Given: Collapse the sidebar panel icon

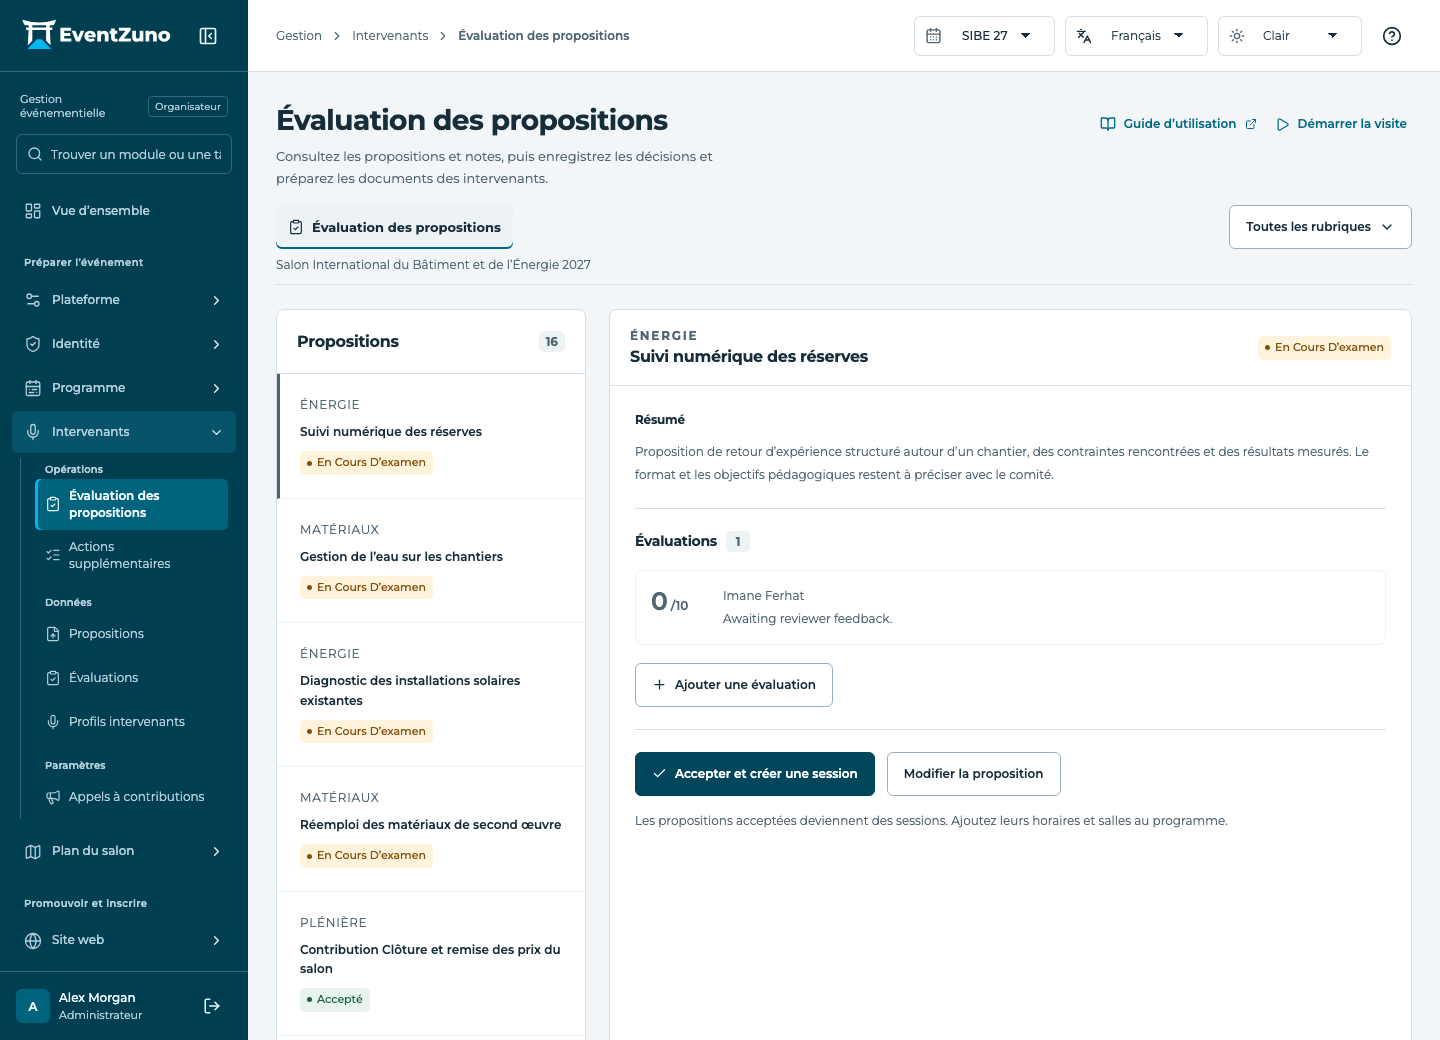Looking at the screenshot, I should tap(208, 36).
